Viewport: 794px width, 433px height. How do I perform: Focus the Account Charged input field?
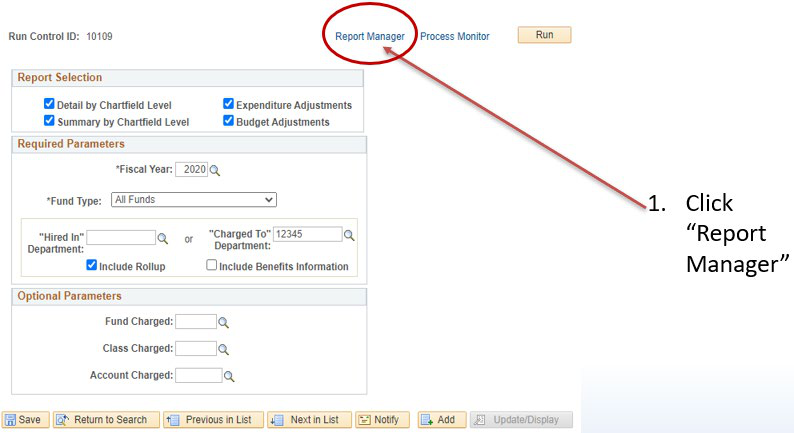point(198,375)
